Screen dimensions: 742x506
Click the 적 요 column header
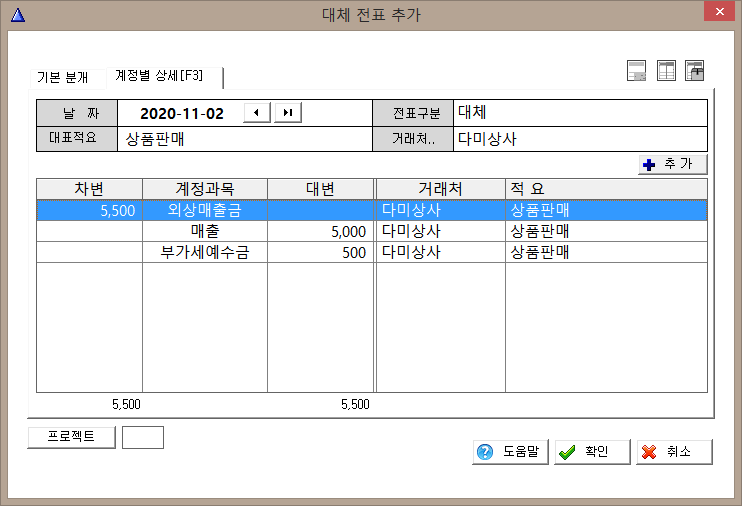tap(606, 189)
